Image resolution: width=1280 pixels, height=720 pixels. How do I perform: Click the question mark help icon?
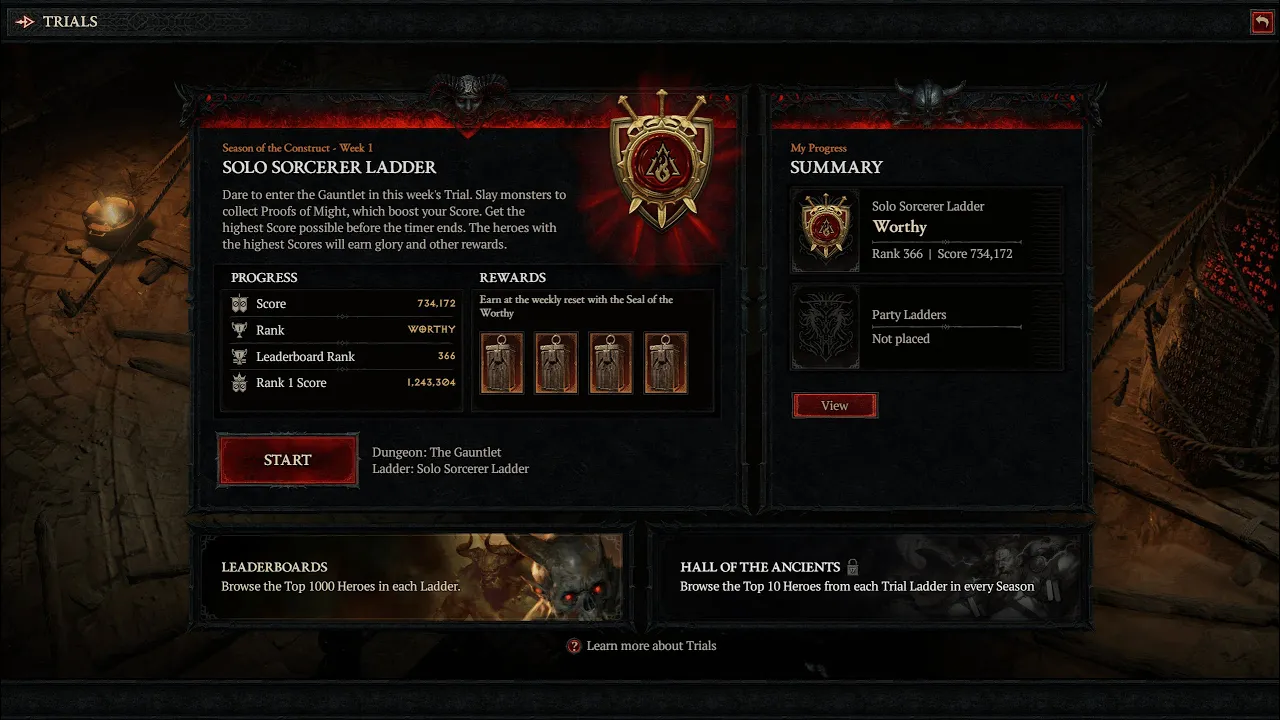tap(574, 646)
